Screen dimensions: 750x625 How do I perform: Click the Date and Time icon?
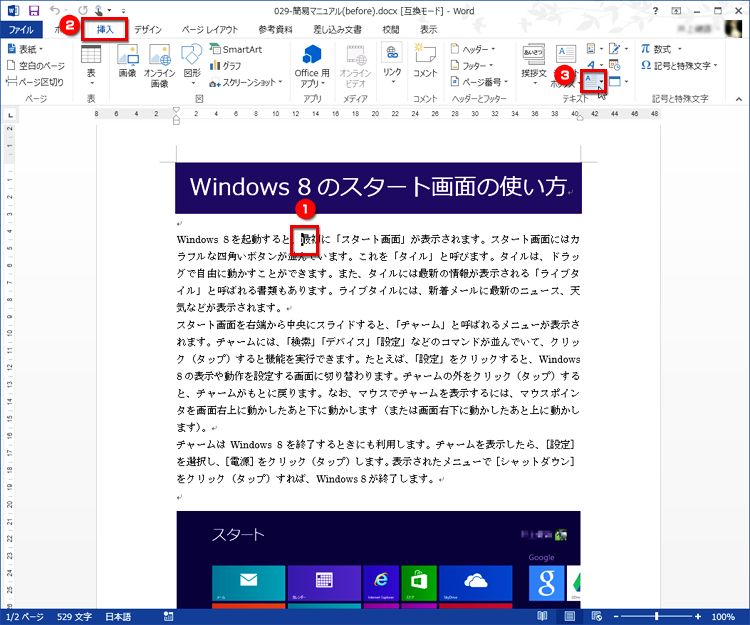point(615,65)
